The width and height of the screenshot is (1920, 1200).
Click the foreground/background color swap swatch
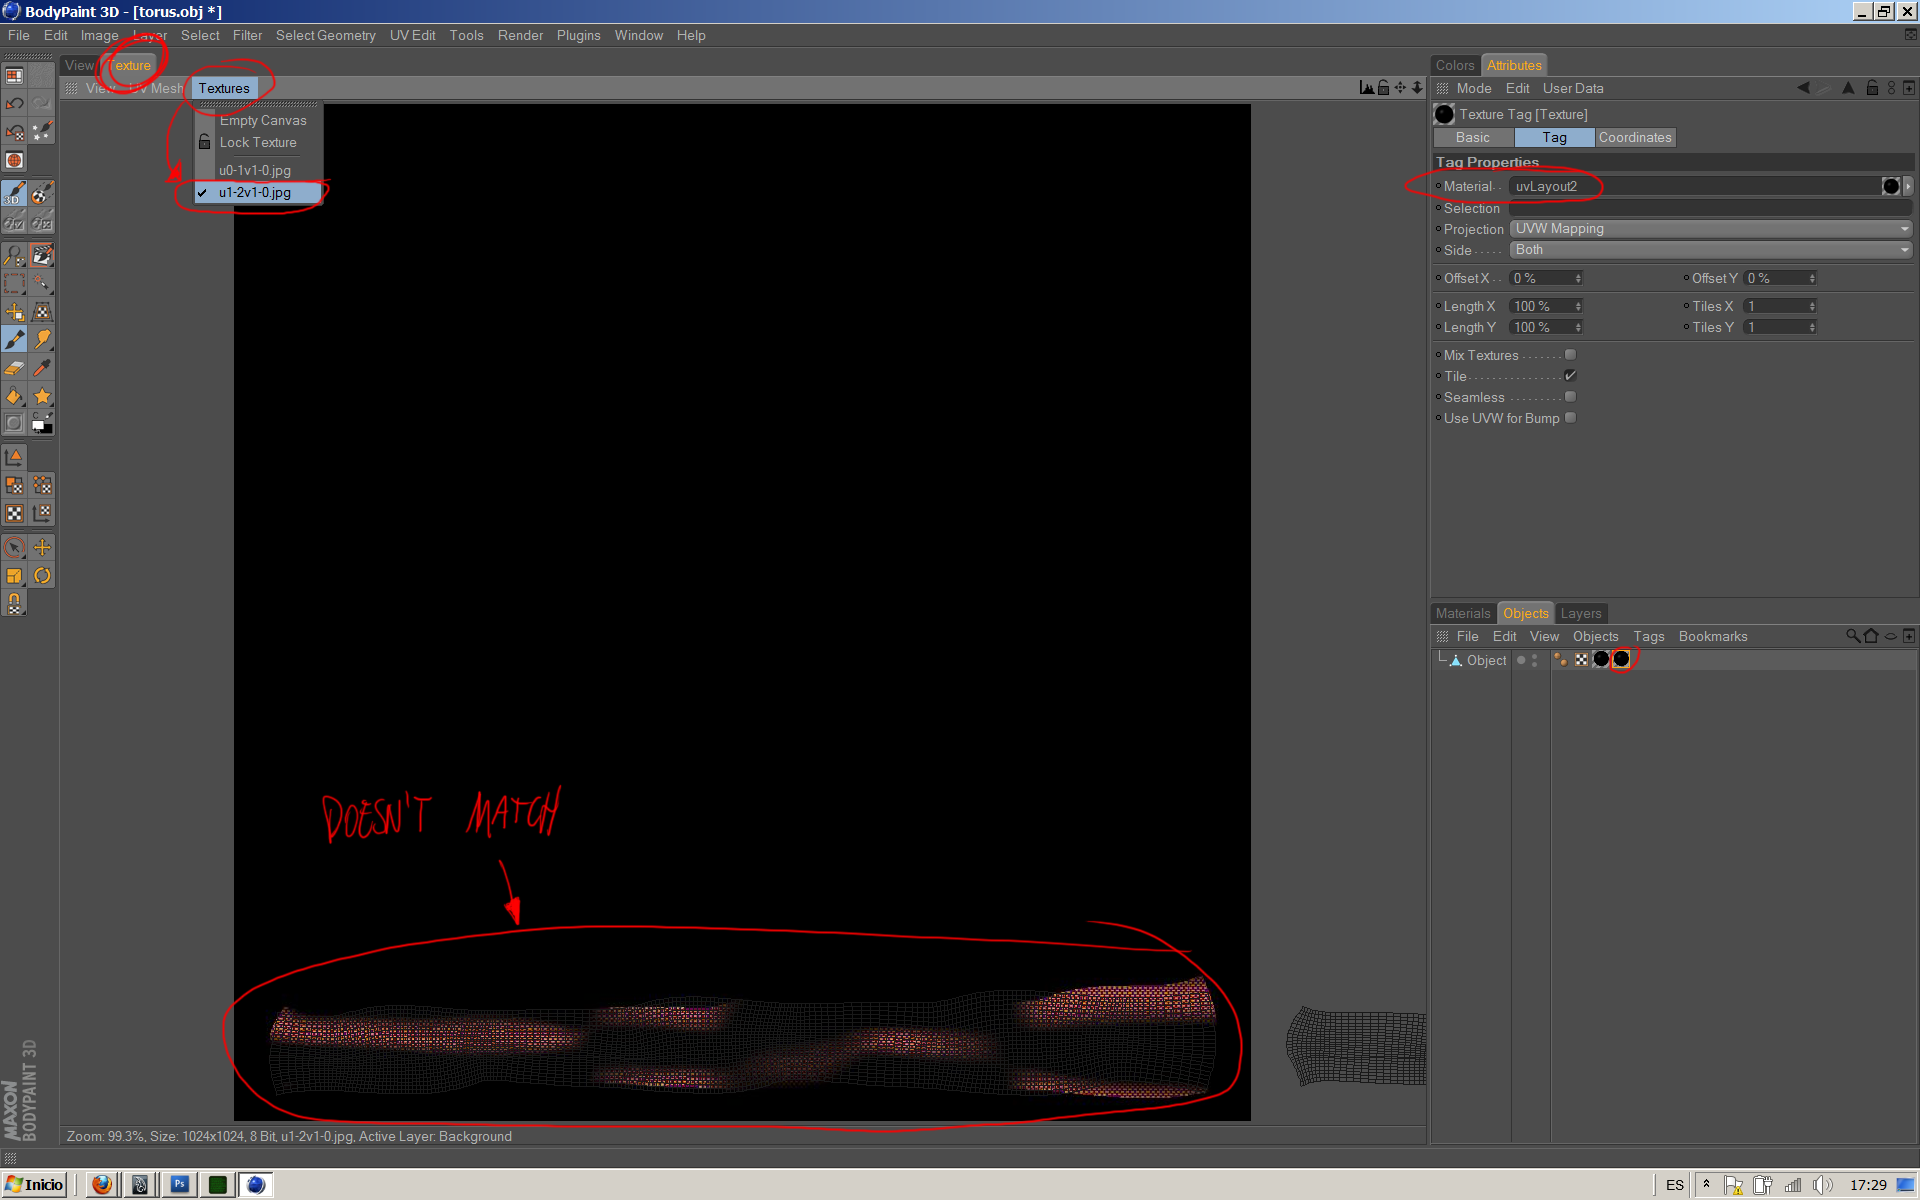coord(42,424)
